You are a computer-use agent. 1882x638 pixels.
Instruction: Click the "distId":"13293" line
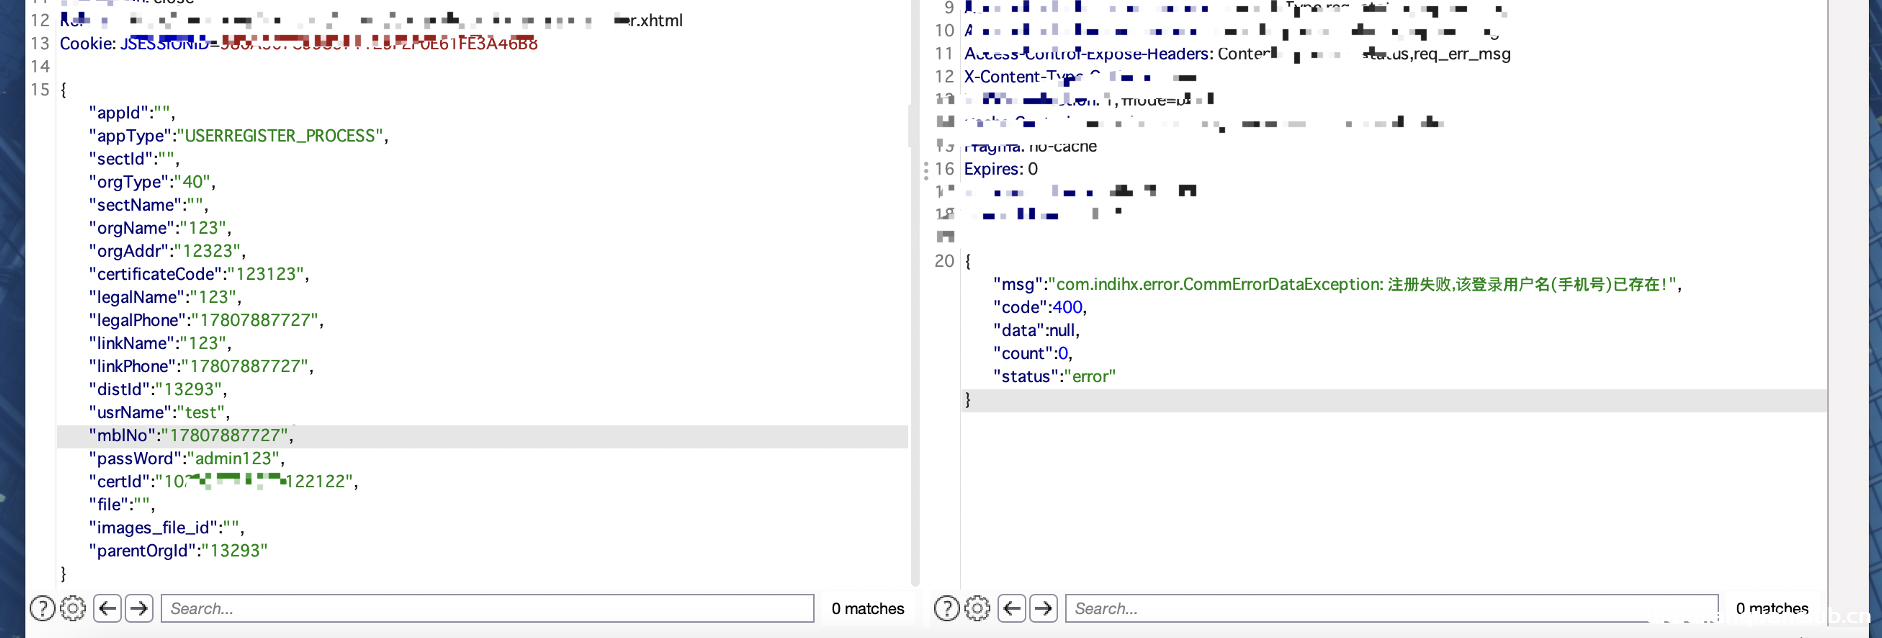158,389
